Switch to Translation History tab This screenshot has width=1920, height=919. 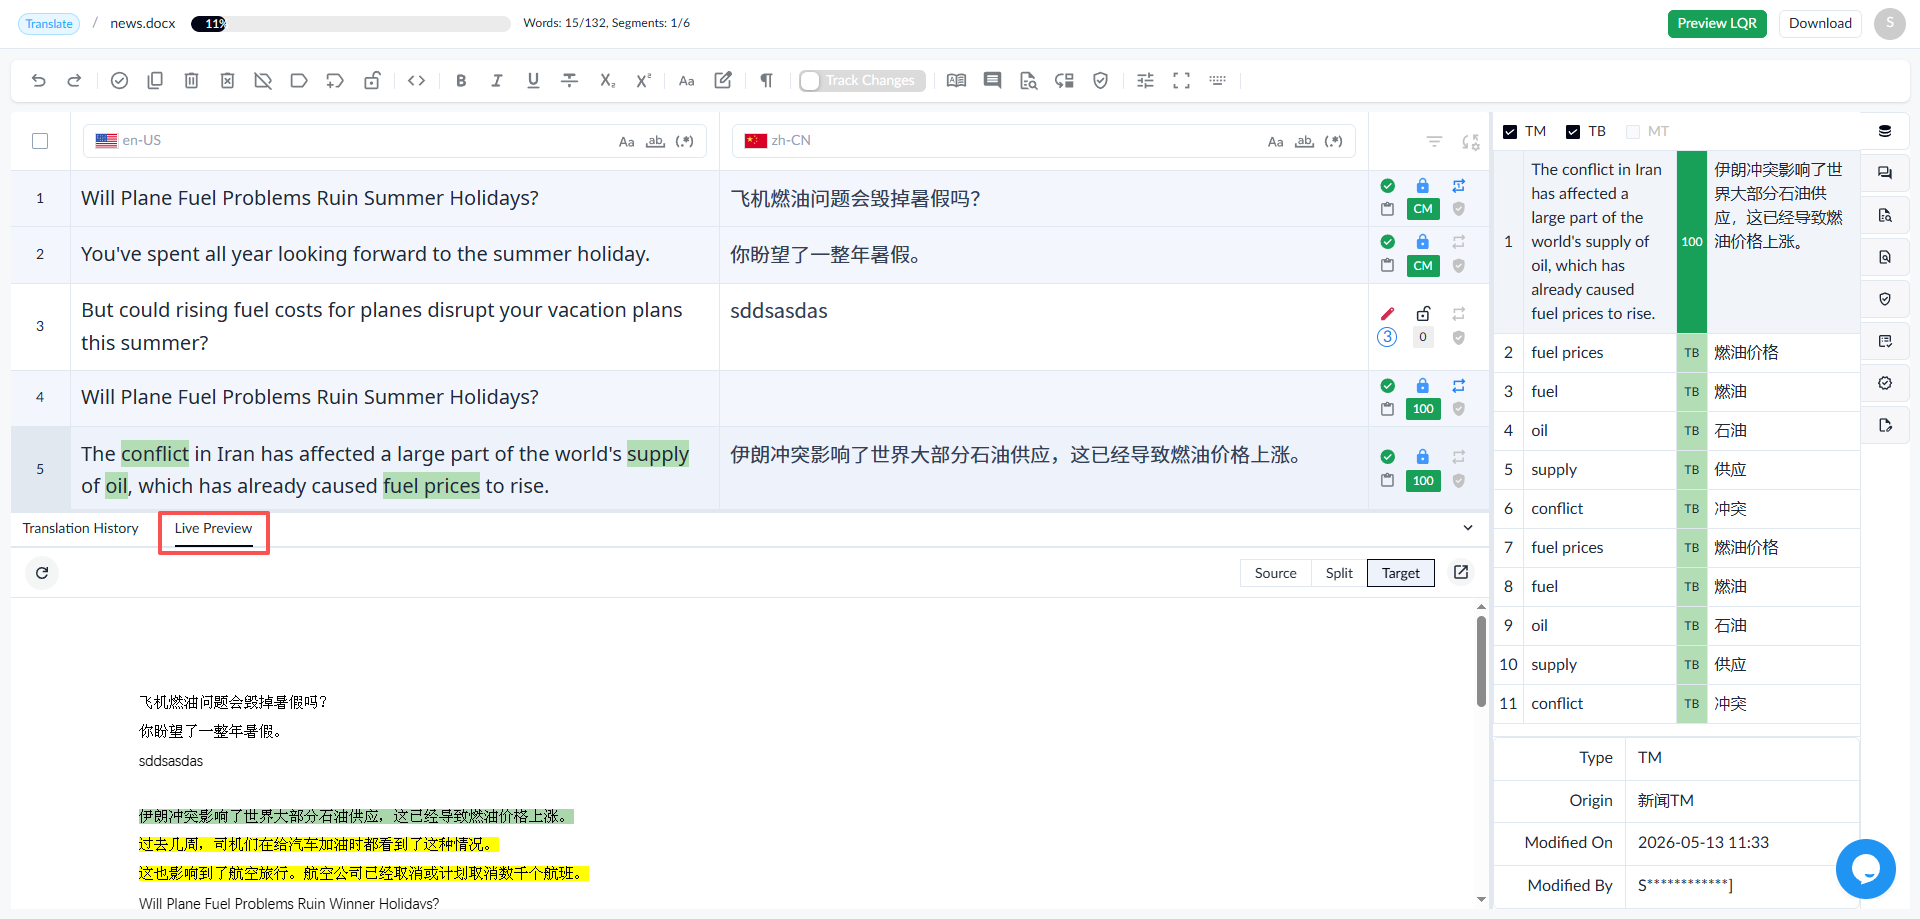tap(81, 529)
